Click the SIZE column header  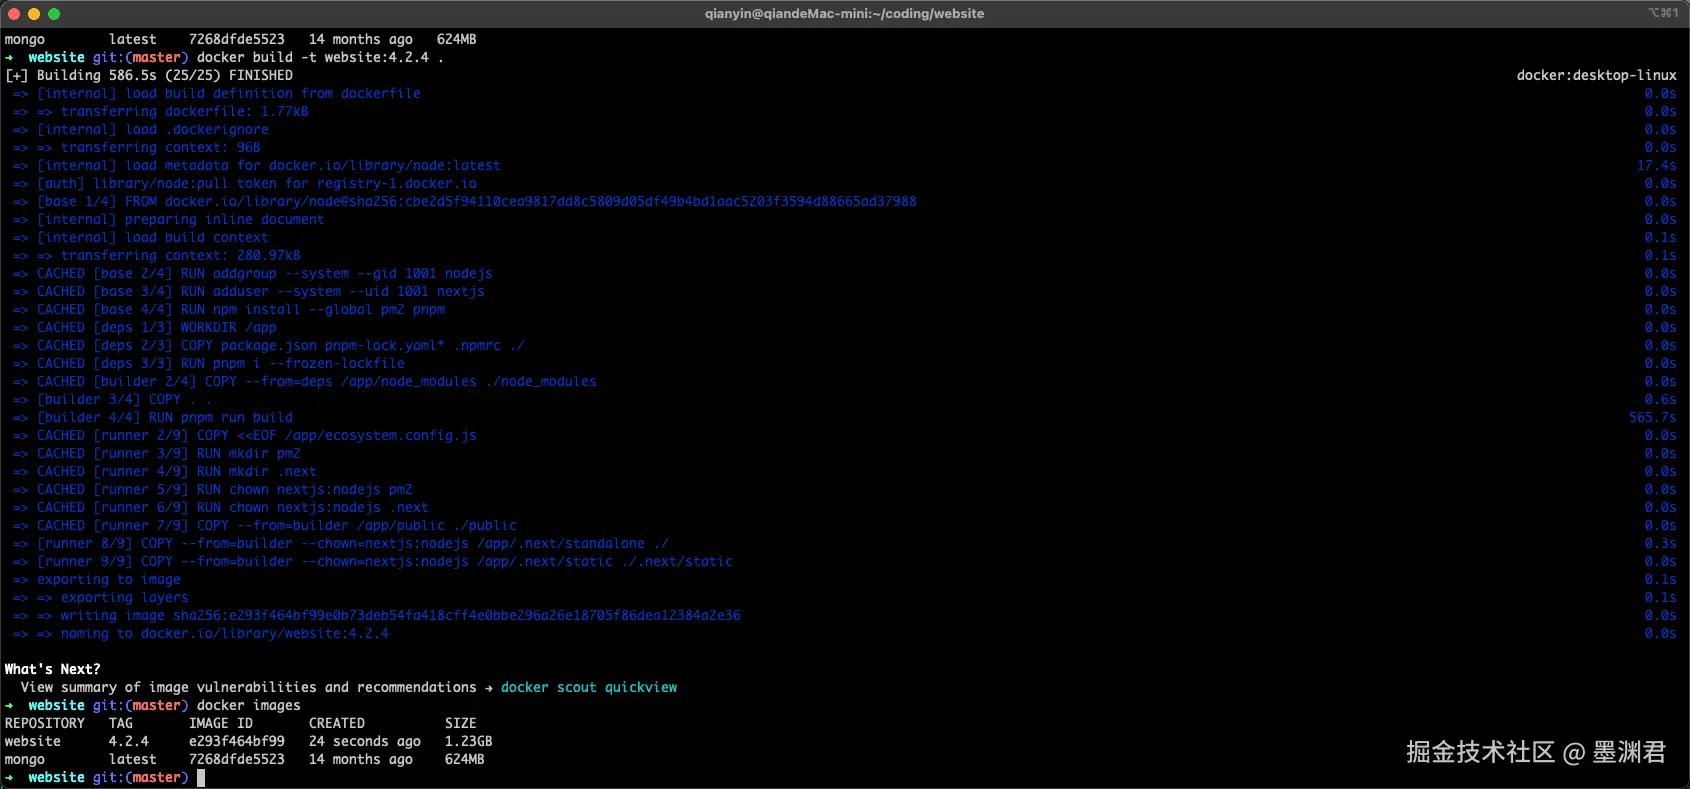coord(460,723)
